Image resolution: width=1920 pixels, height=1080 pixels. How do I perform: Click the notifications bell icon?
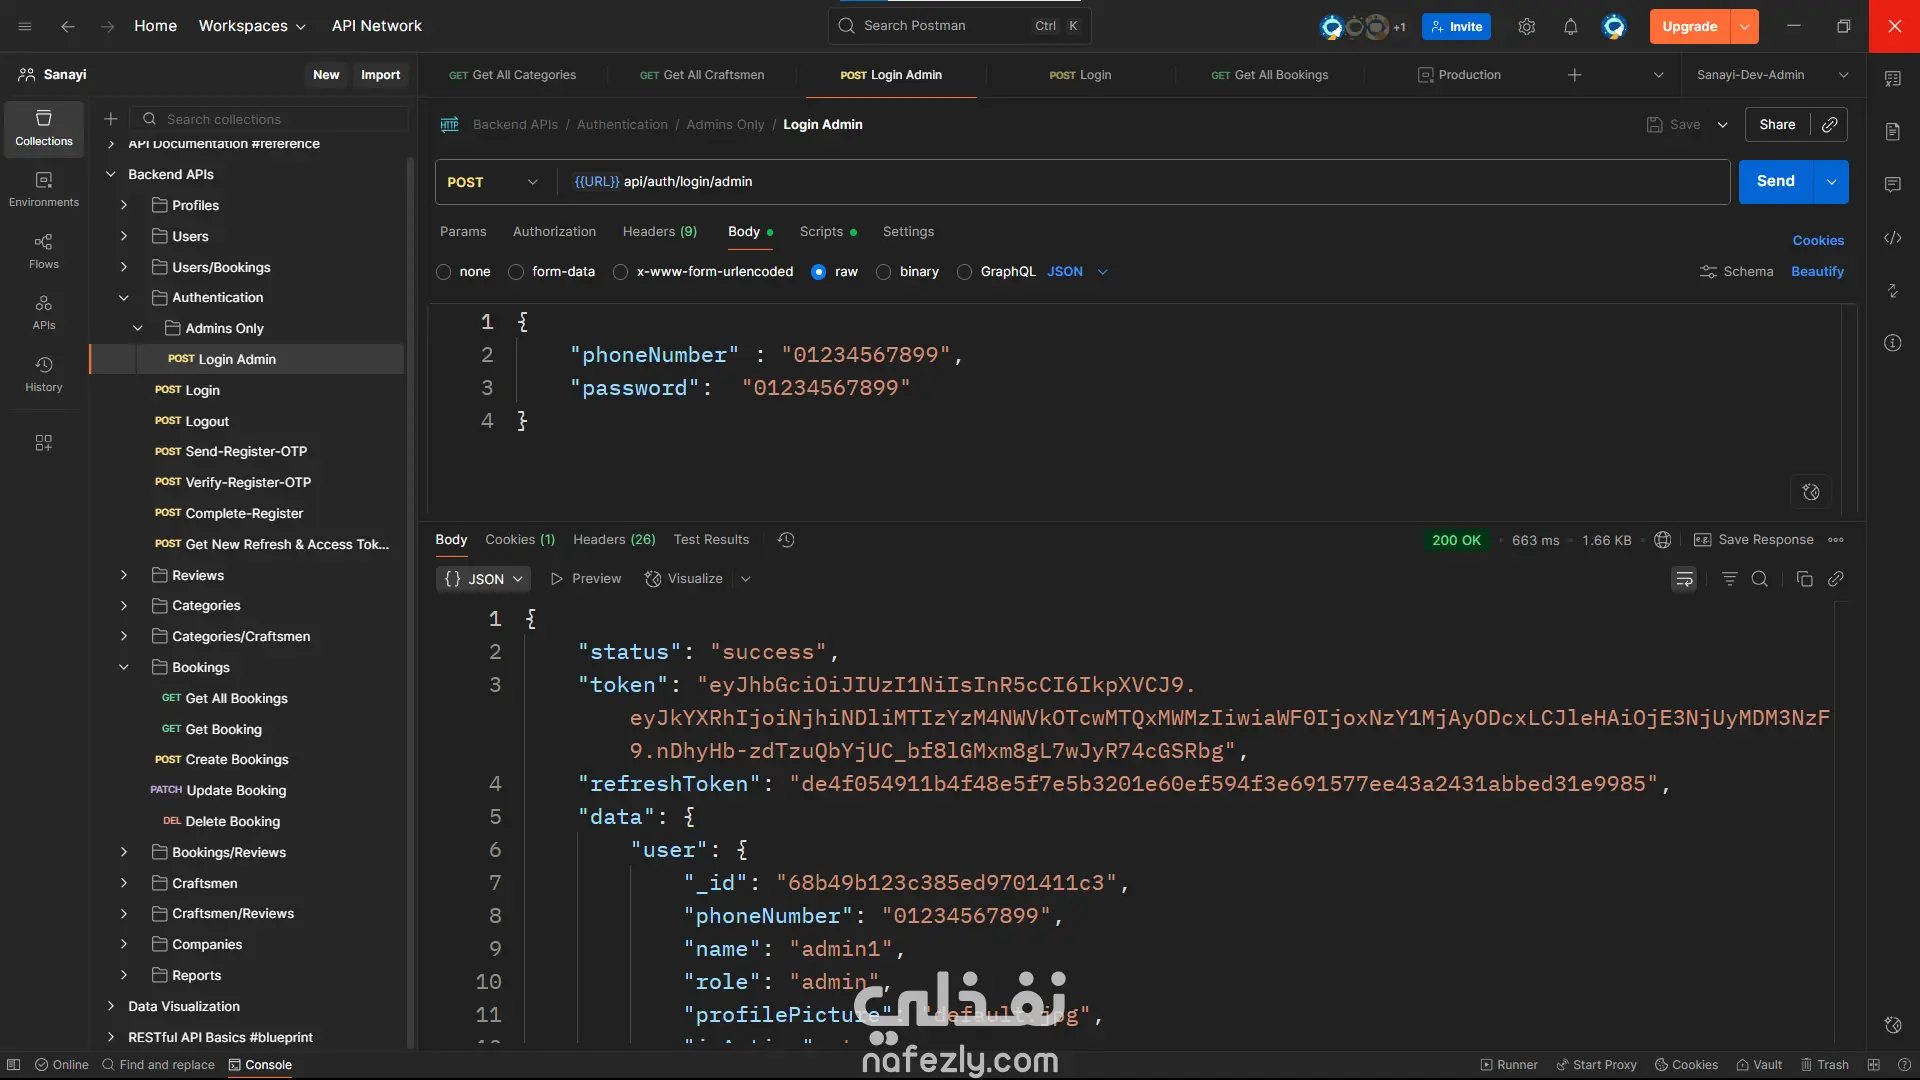click(1570, 27)
